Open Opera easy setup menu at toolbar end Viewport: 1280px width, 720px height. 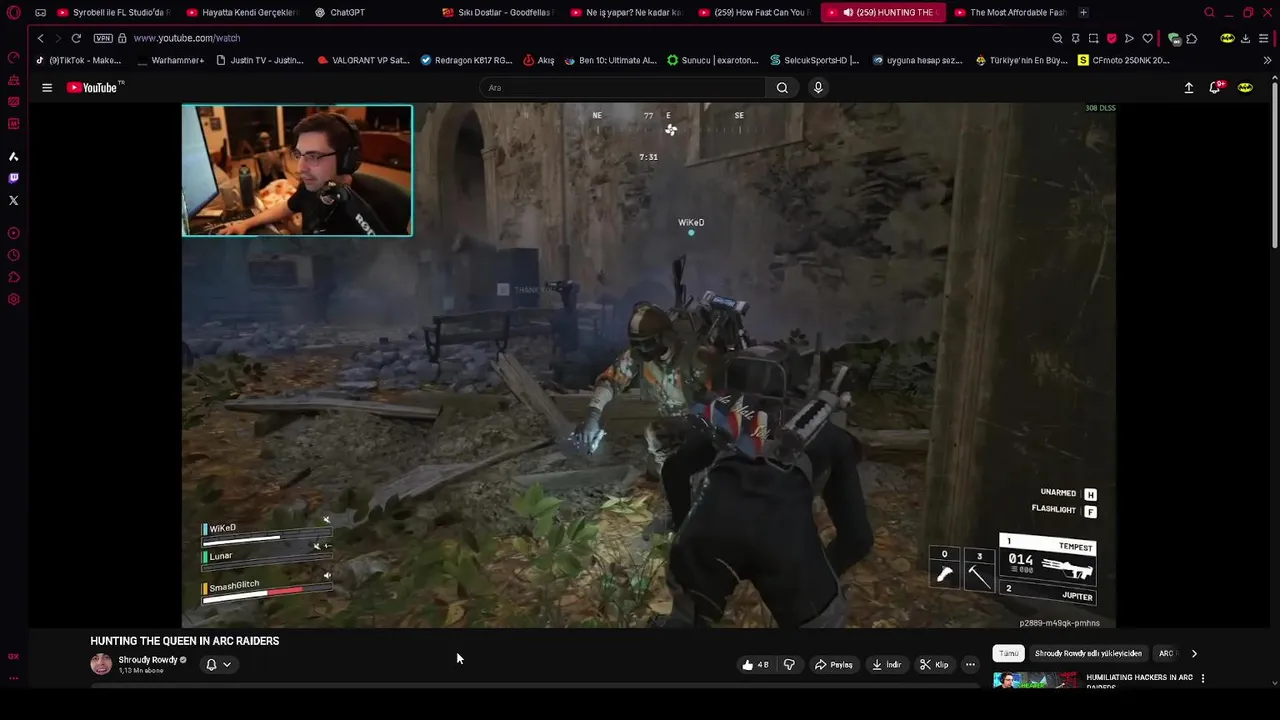click(x=1264, y=38)
